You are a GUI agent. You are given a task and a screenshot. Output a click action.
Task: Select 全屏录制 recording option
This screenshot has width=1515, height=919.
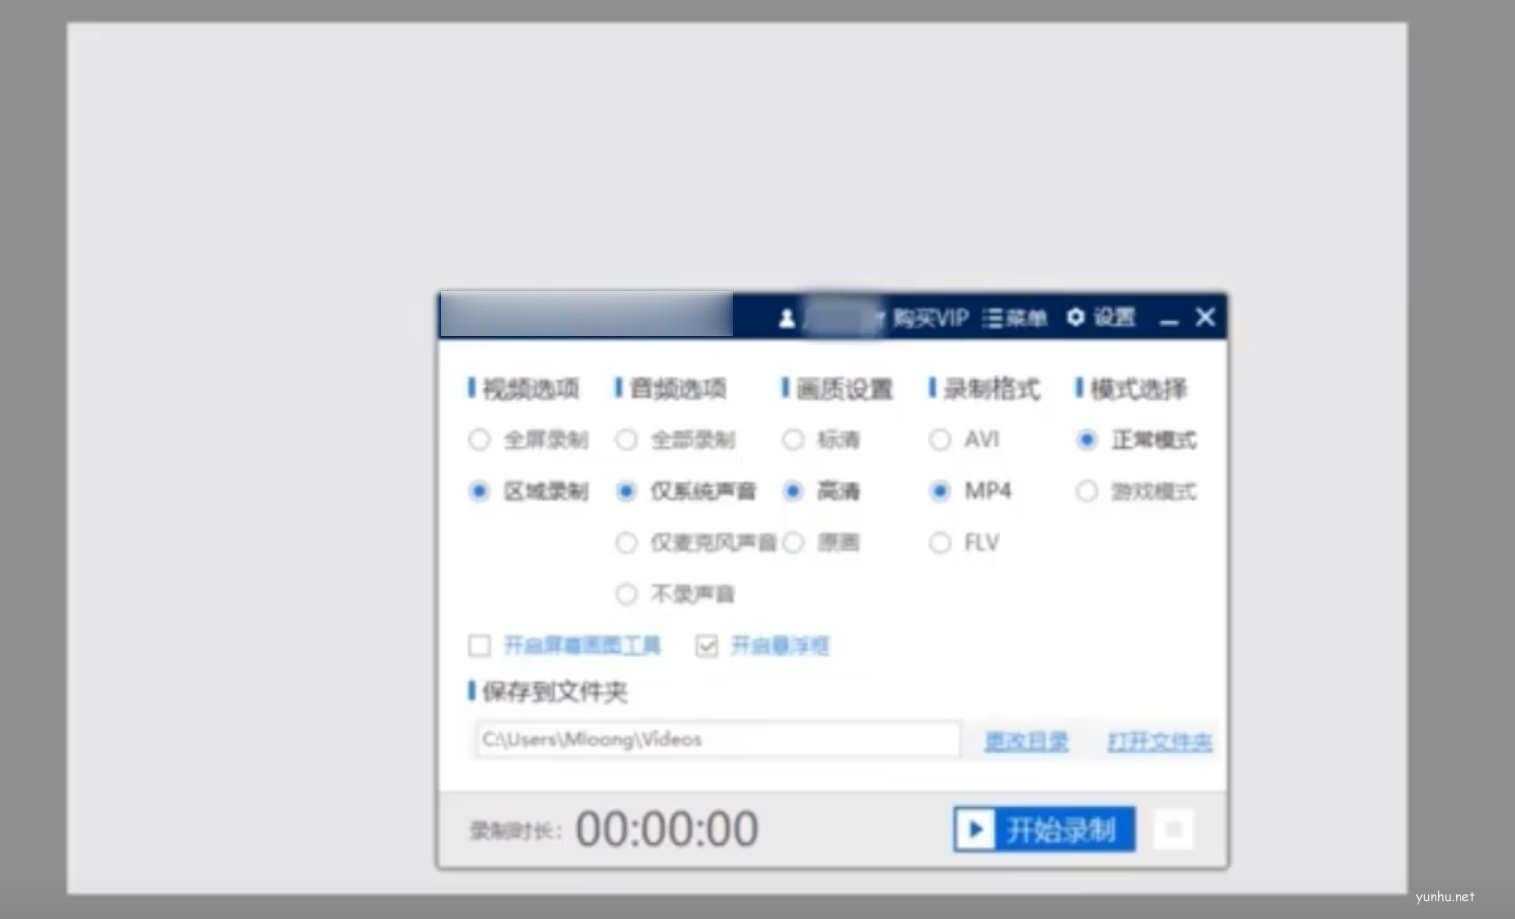(478, 439)
